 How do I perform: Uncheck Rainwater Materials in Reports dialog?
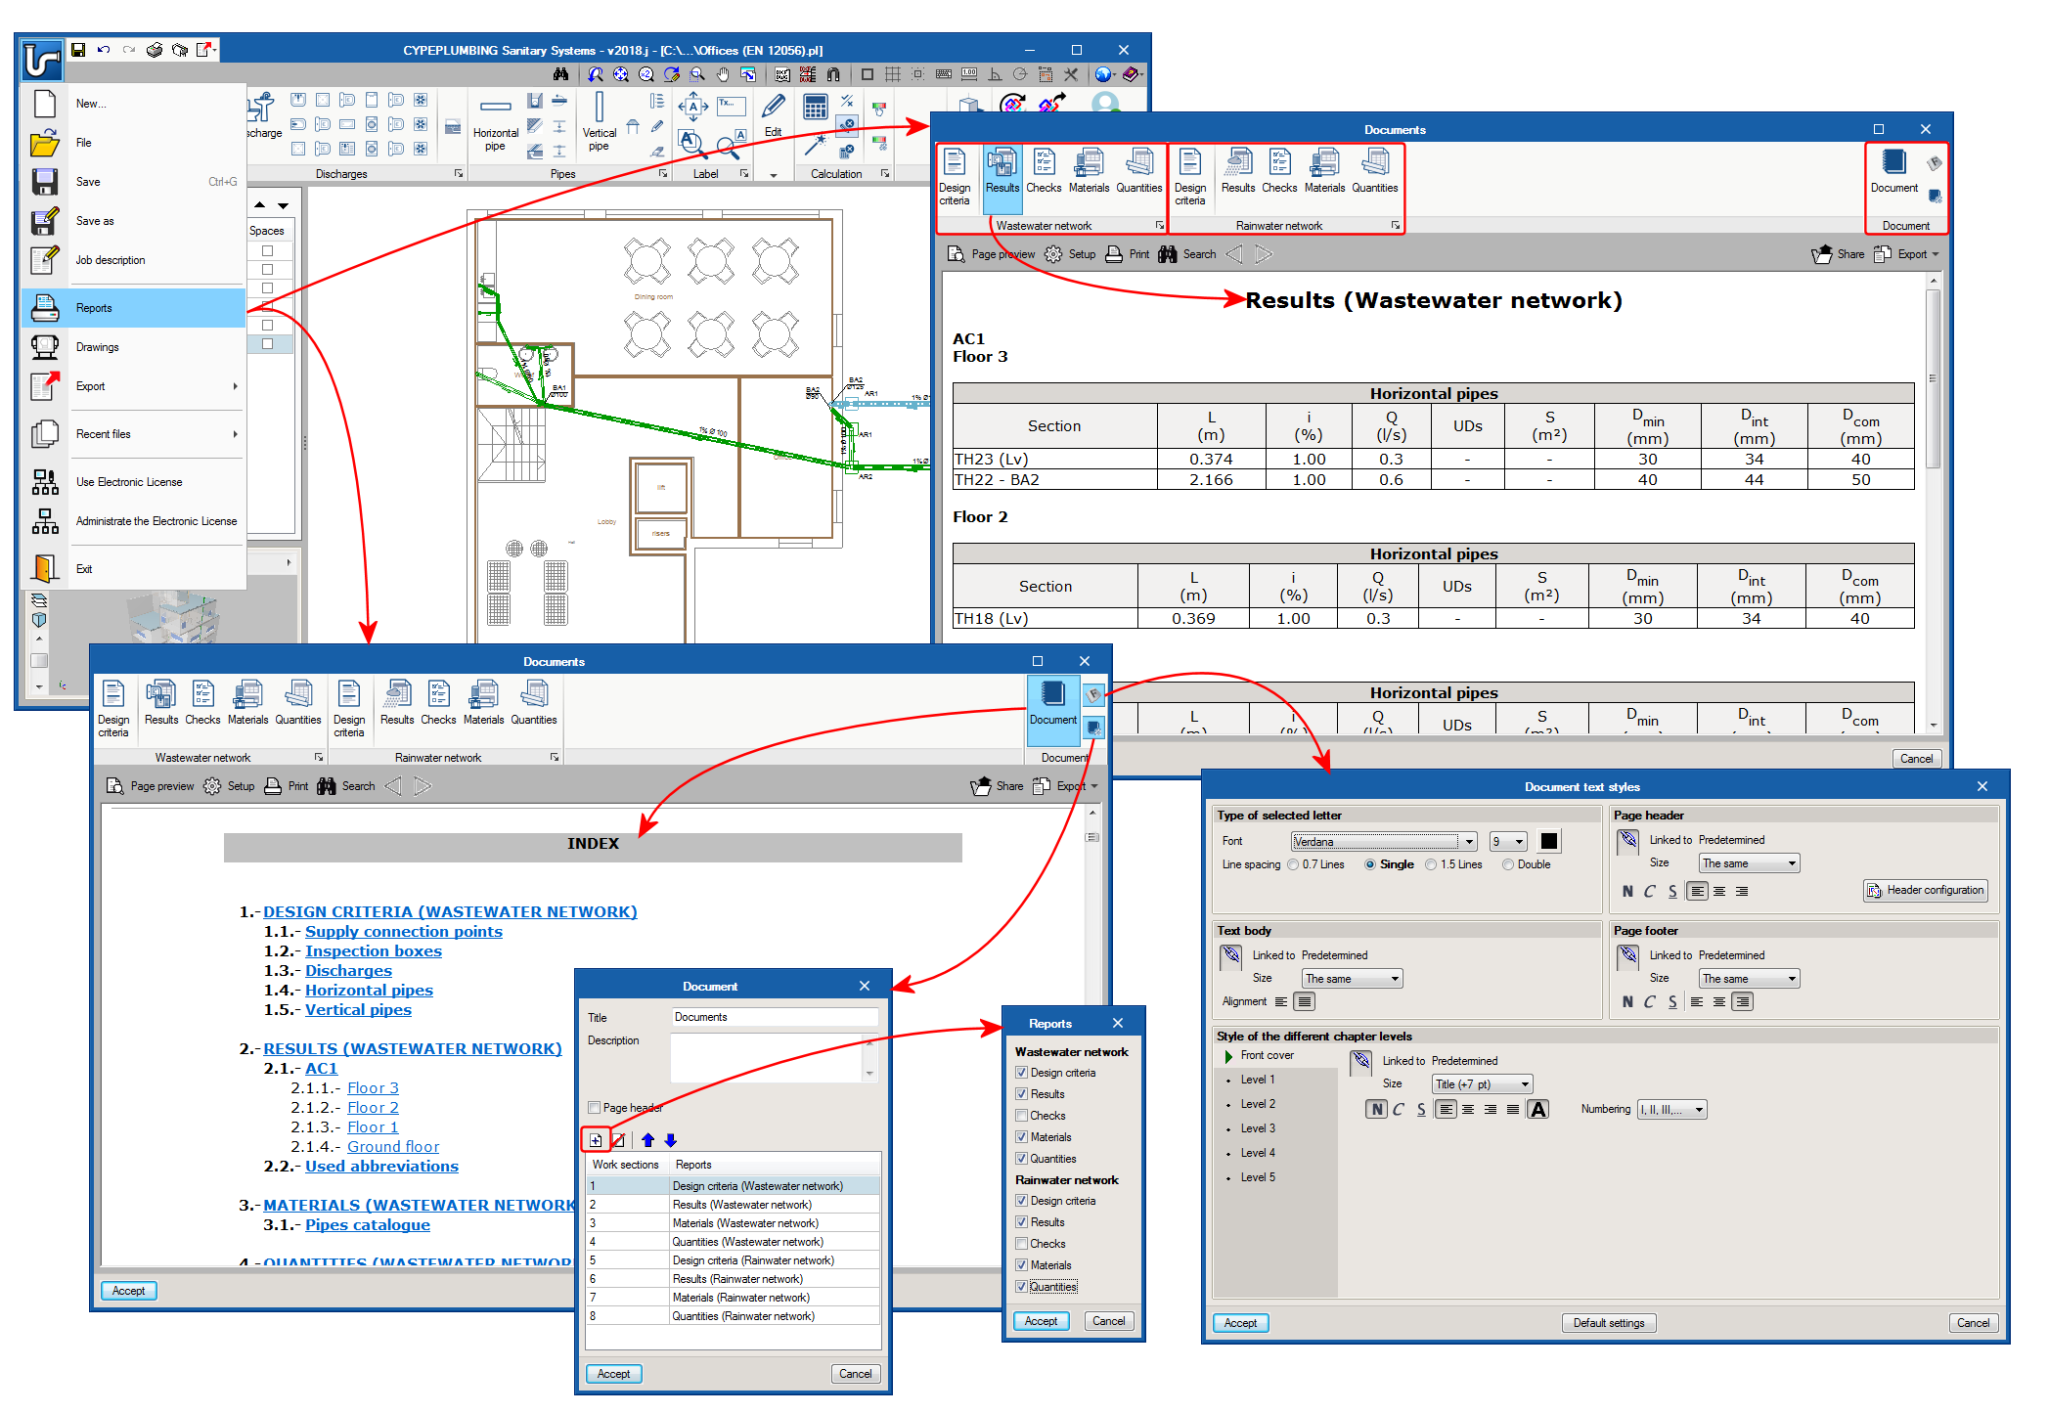pyautogui.click(x=1021, y=1265)
